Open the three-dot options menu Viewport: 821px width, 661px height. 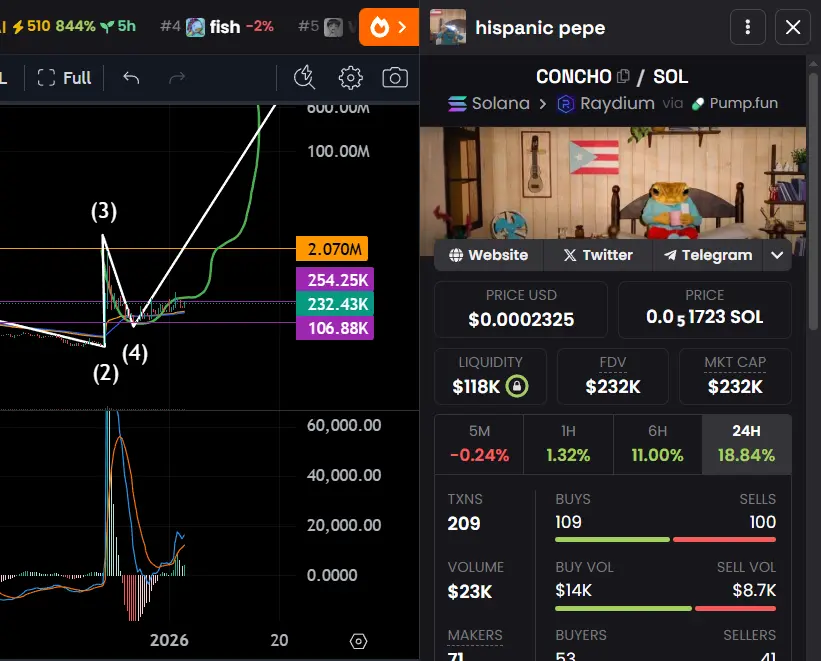[x=748, y=27]
